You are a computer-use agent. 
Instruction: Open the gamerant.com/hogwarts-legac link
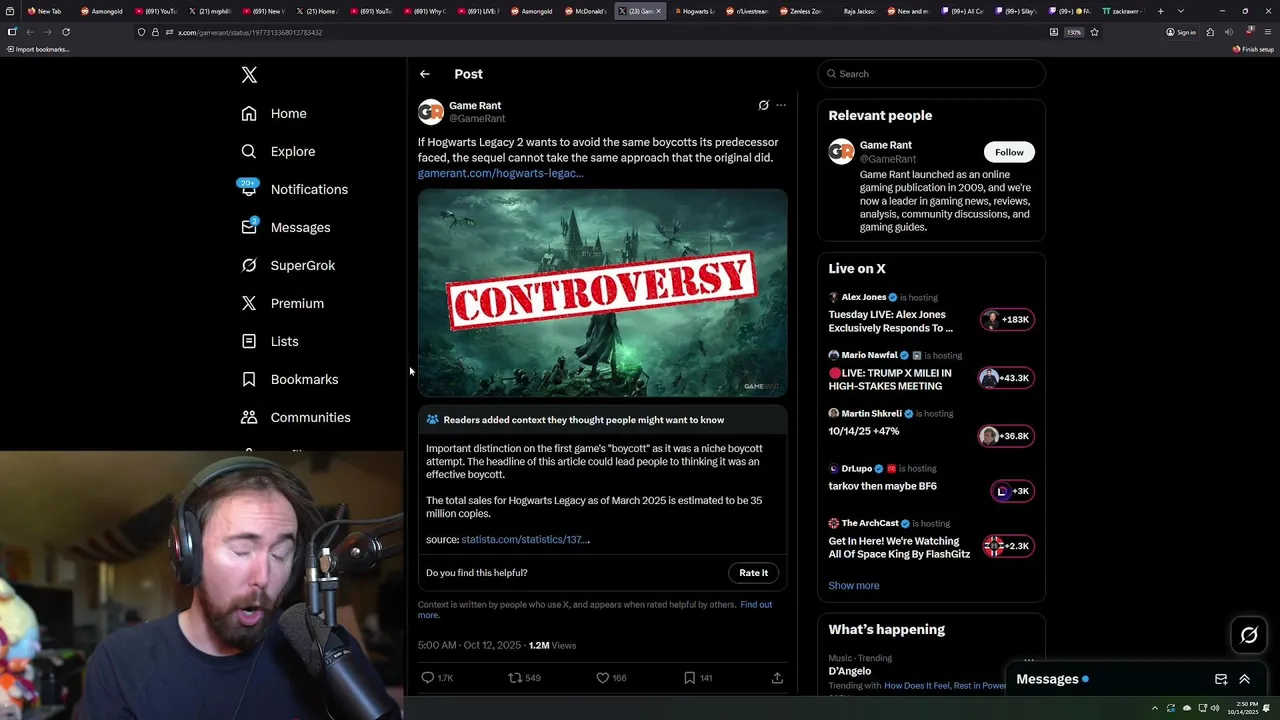(x=500, y=173)
